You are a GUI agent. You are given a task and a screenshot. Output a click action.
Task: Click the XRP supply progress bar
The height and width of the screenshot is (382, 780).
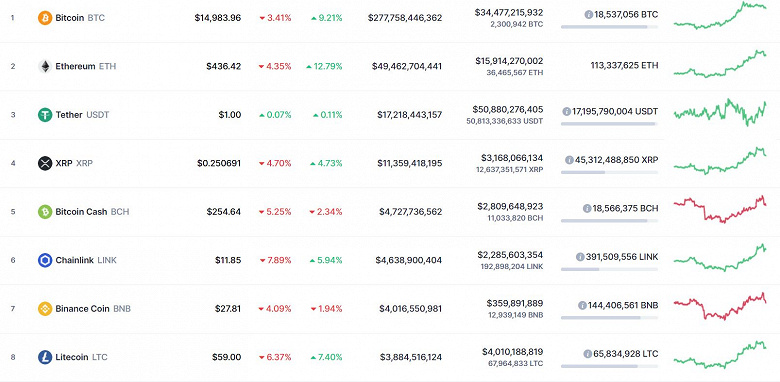[x=609, y=173]
